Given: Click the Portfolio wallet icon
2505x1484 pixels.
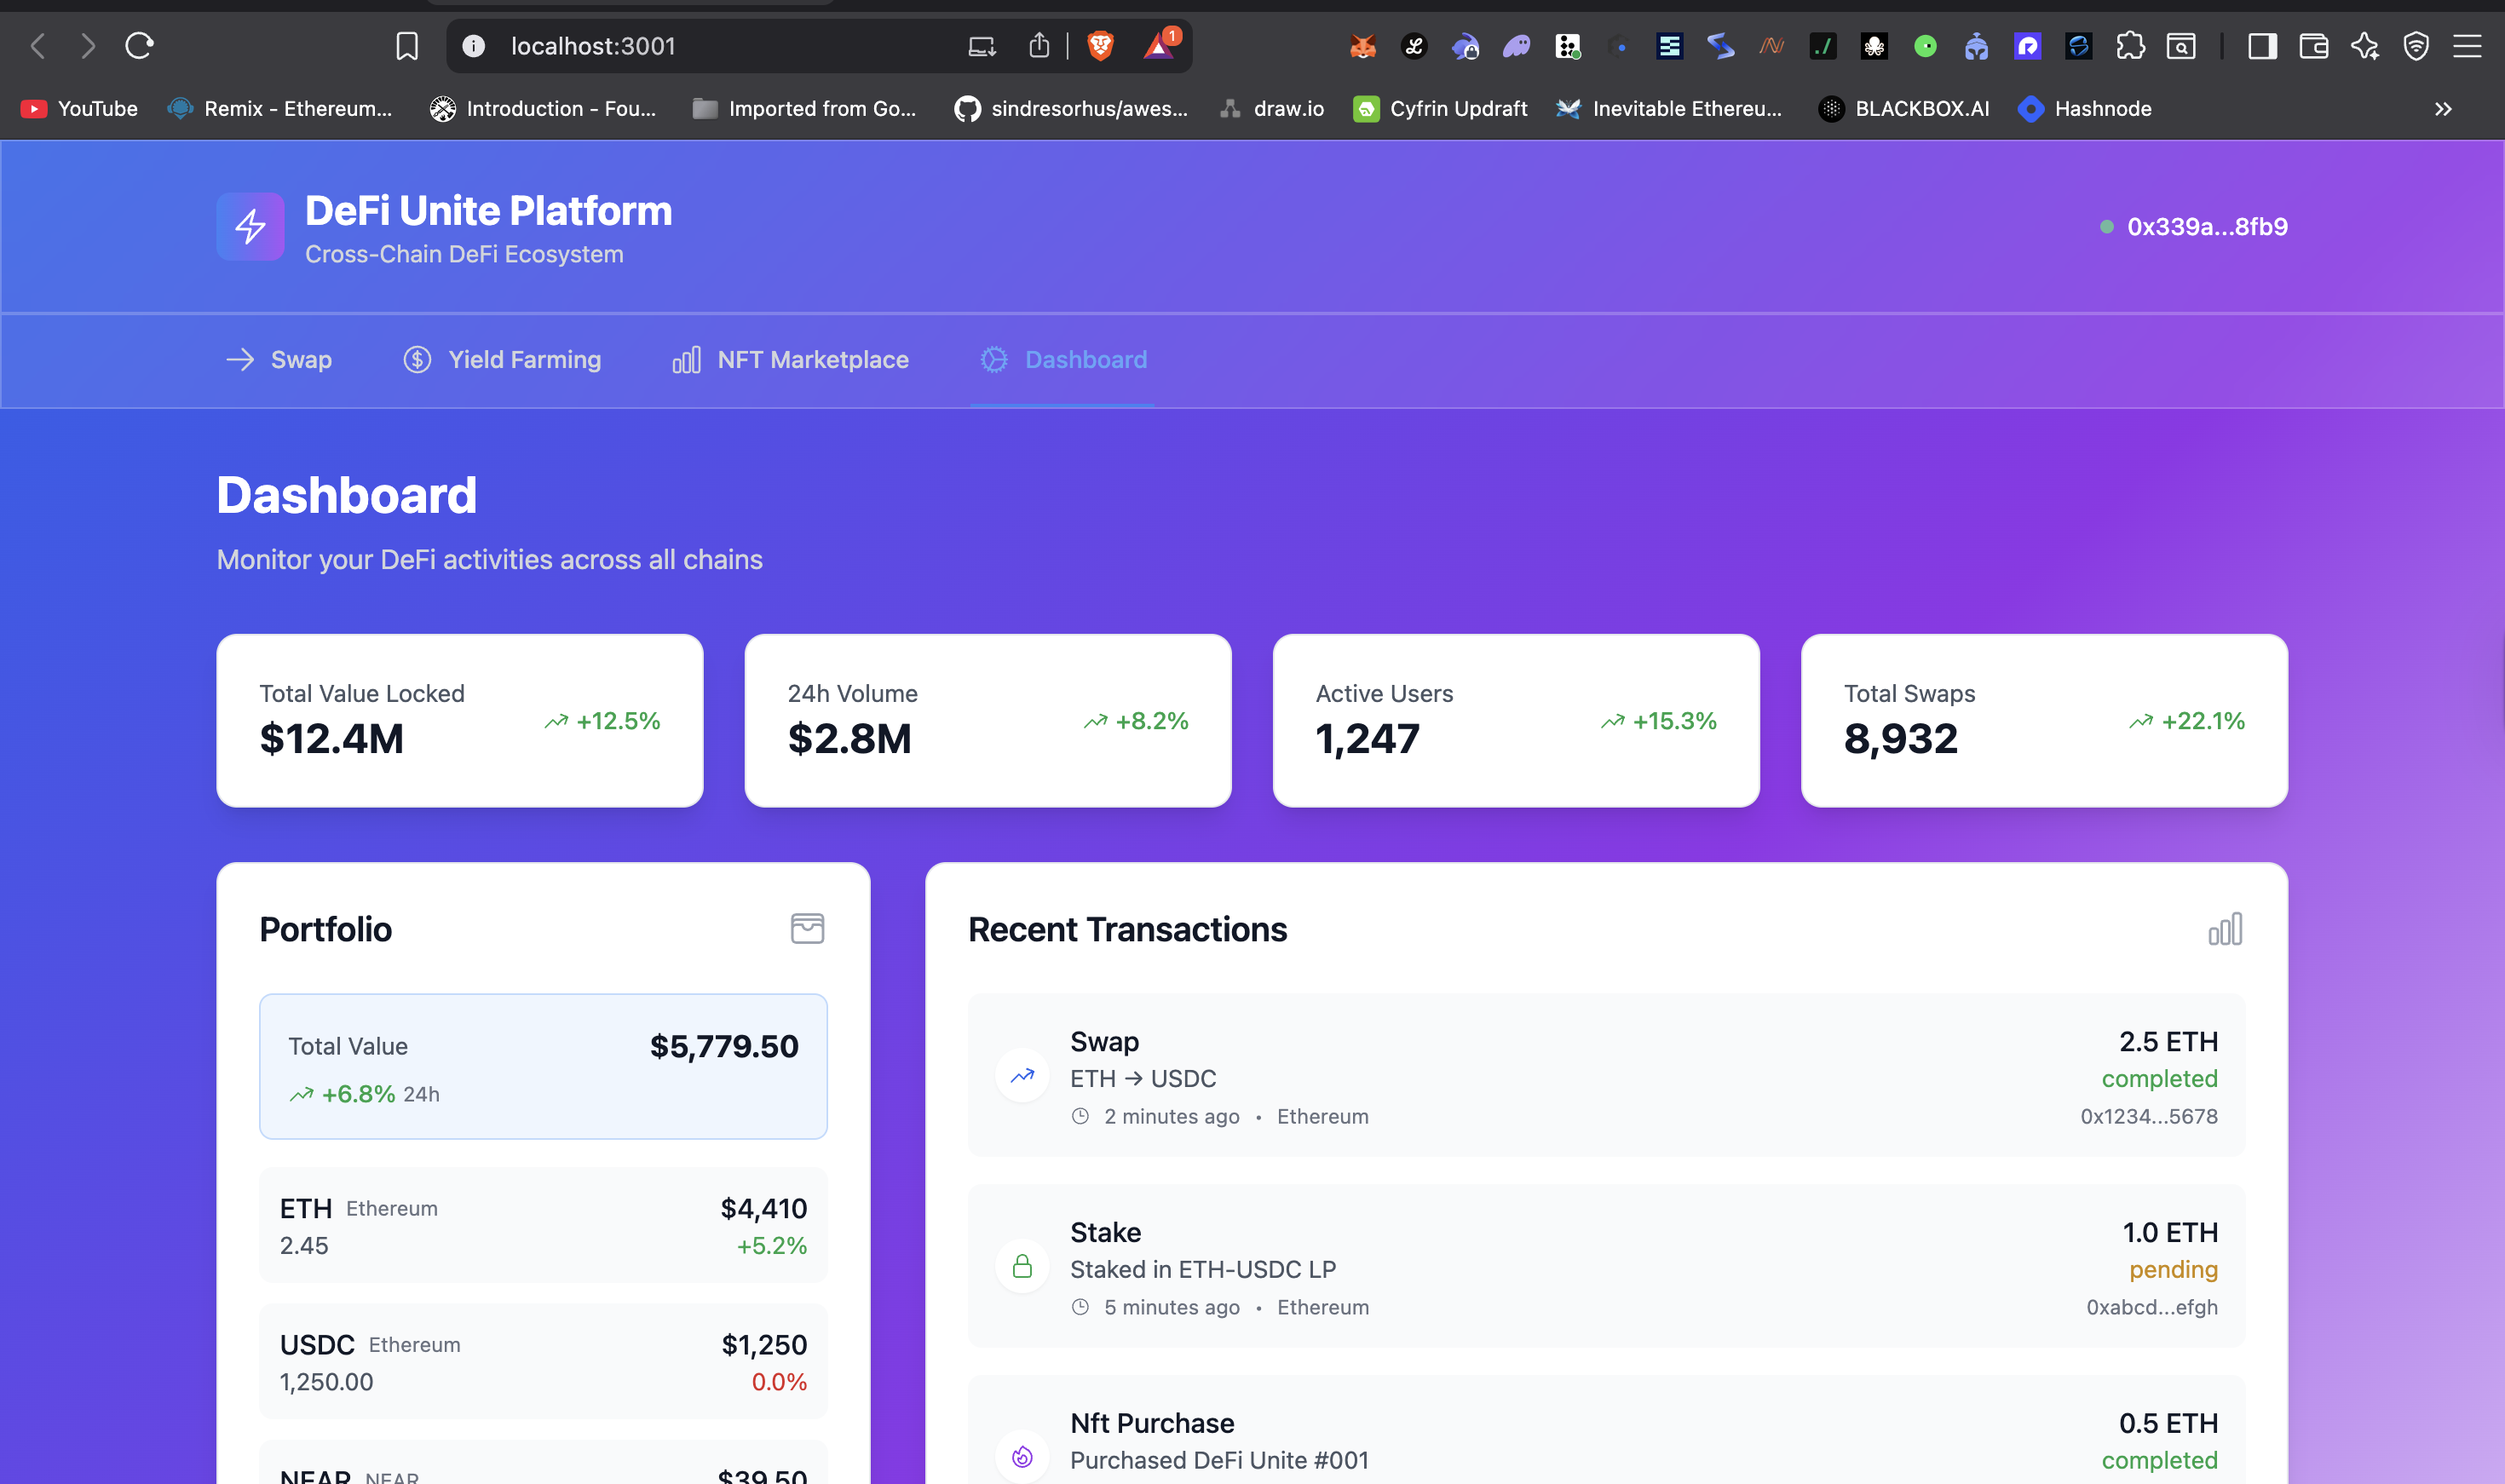Looking at the screenshot, I should coord(807,929).
